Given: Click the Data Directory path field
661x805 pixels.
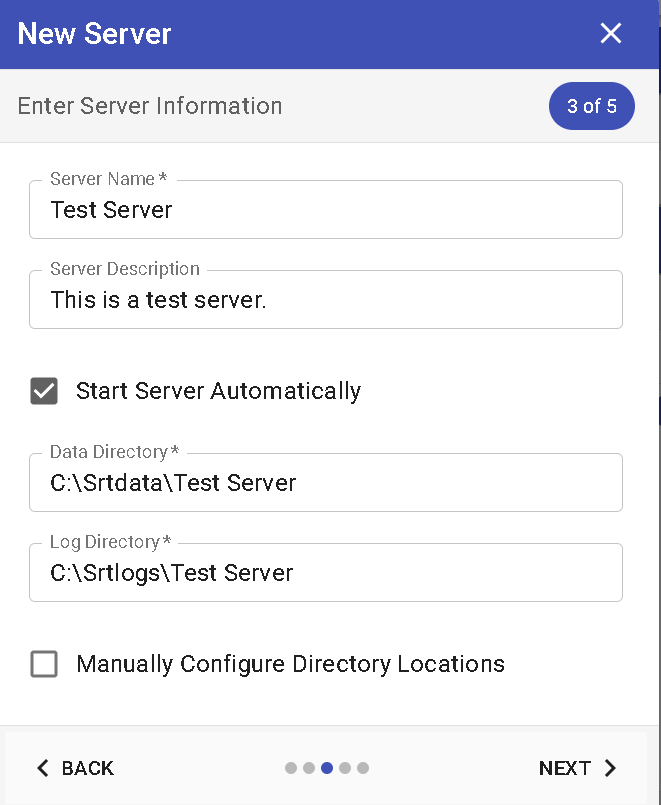Looking at the screenshot, I should [x=325, y=482].
